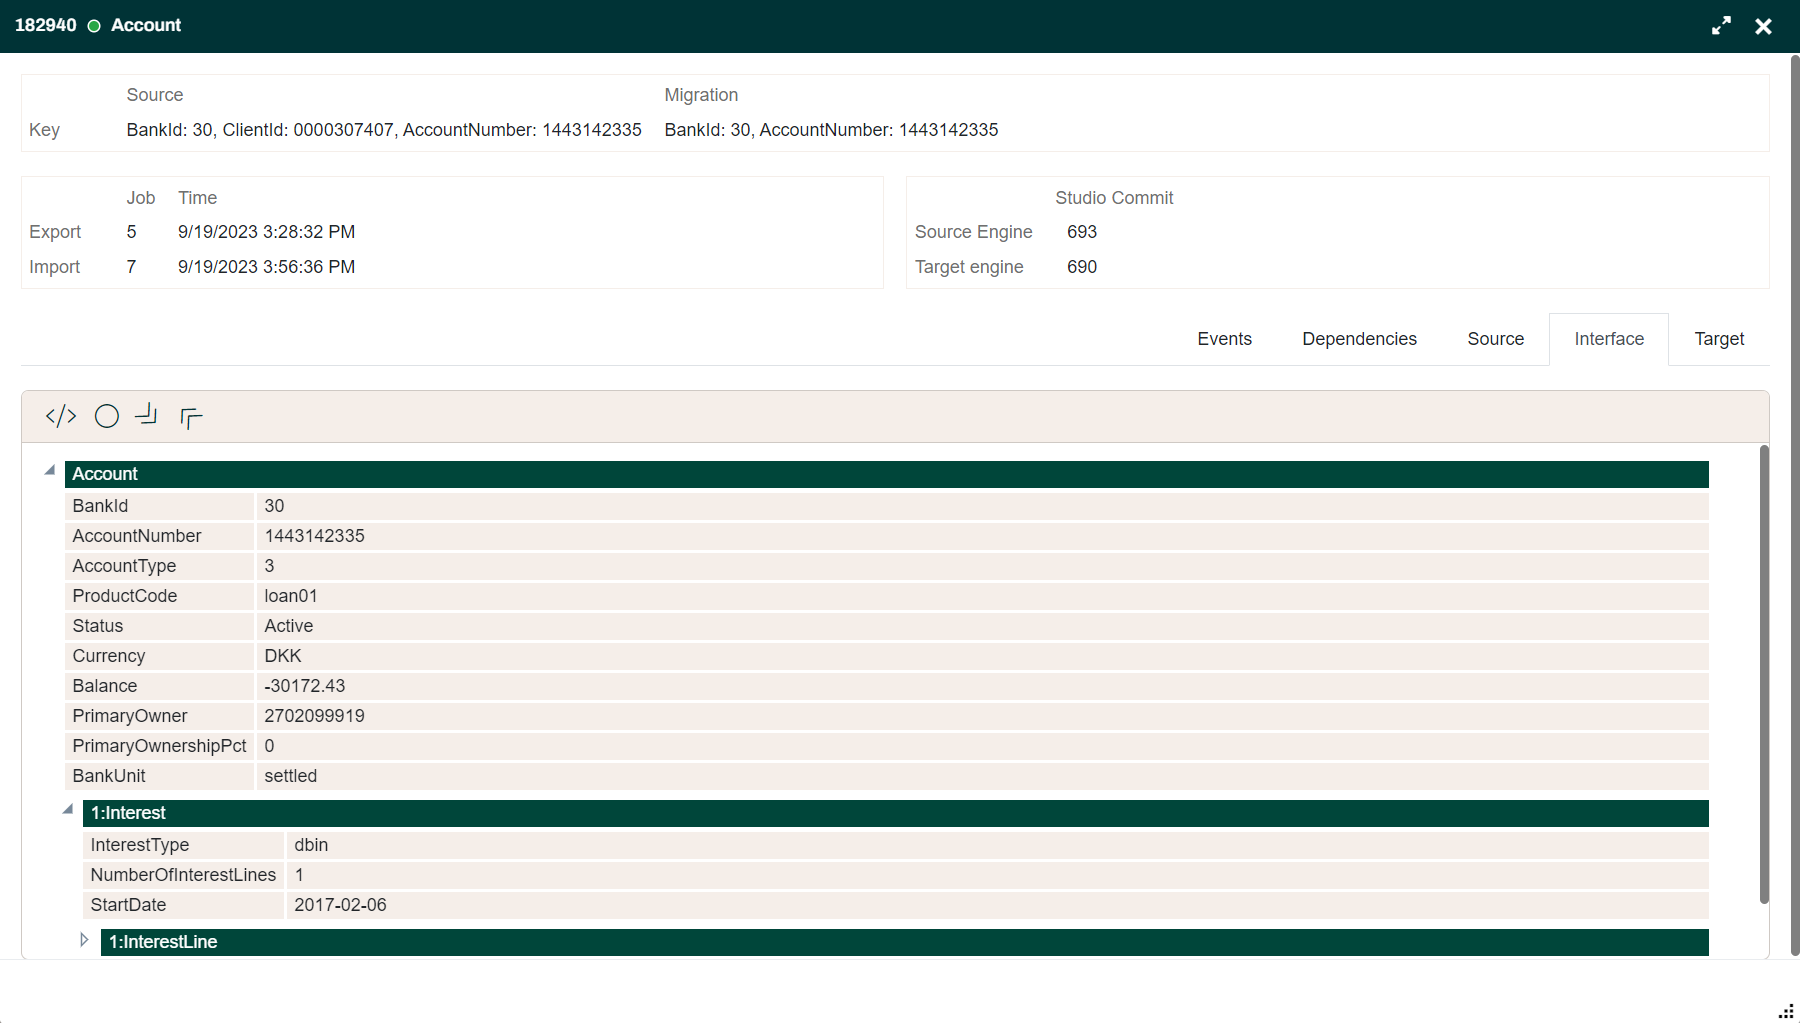Click the expand-all corner icon

click(x=190, y=417)
